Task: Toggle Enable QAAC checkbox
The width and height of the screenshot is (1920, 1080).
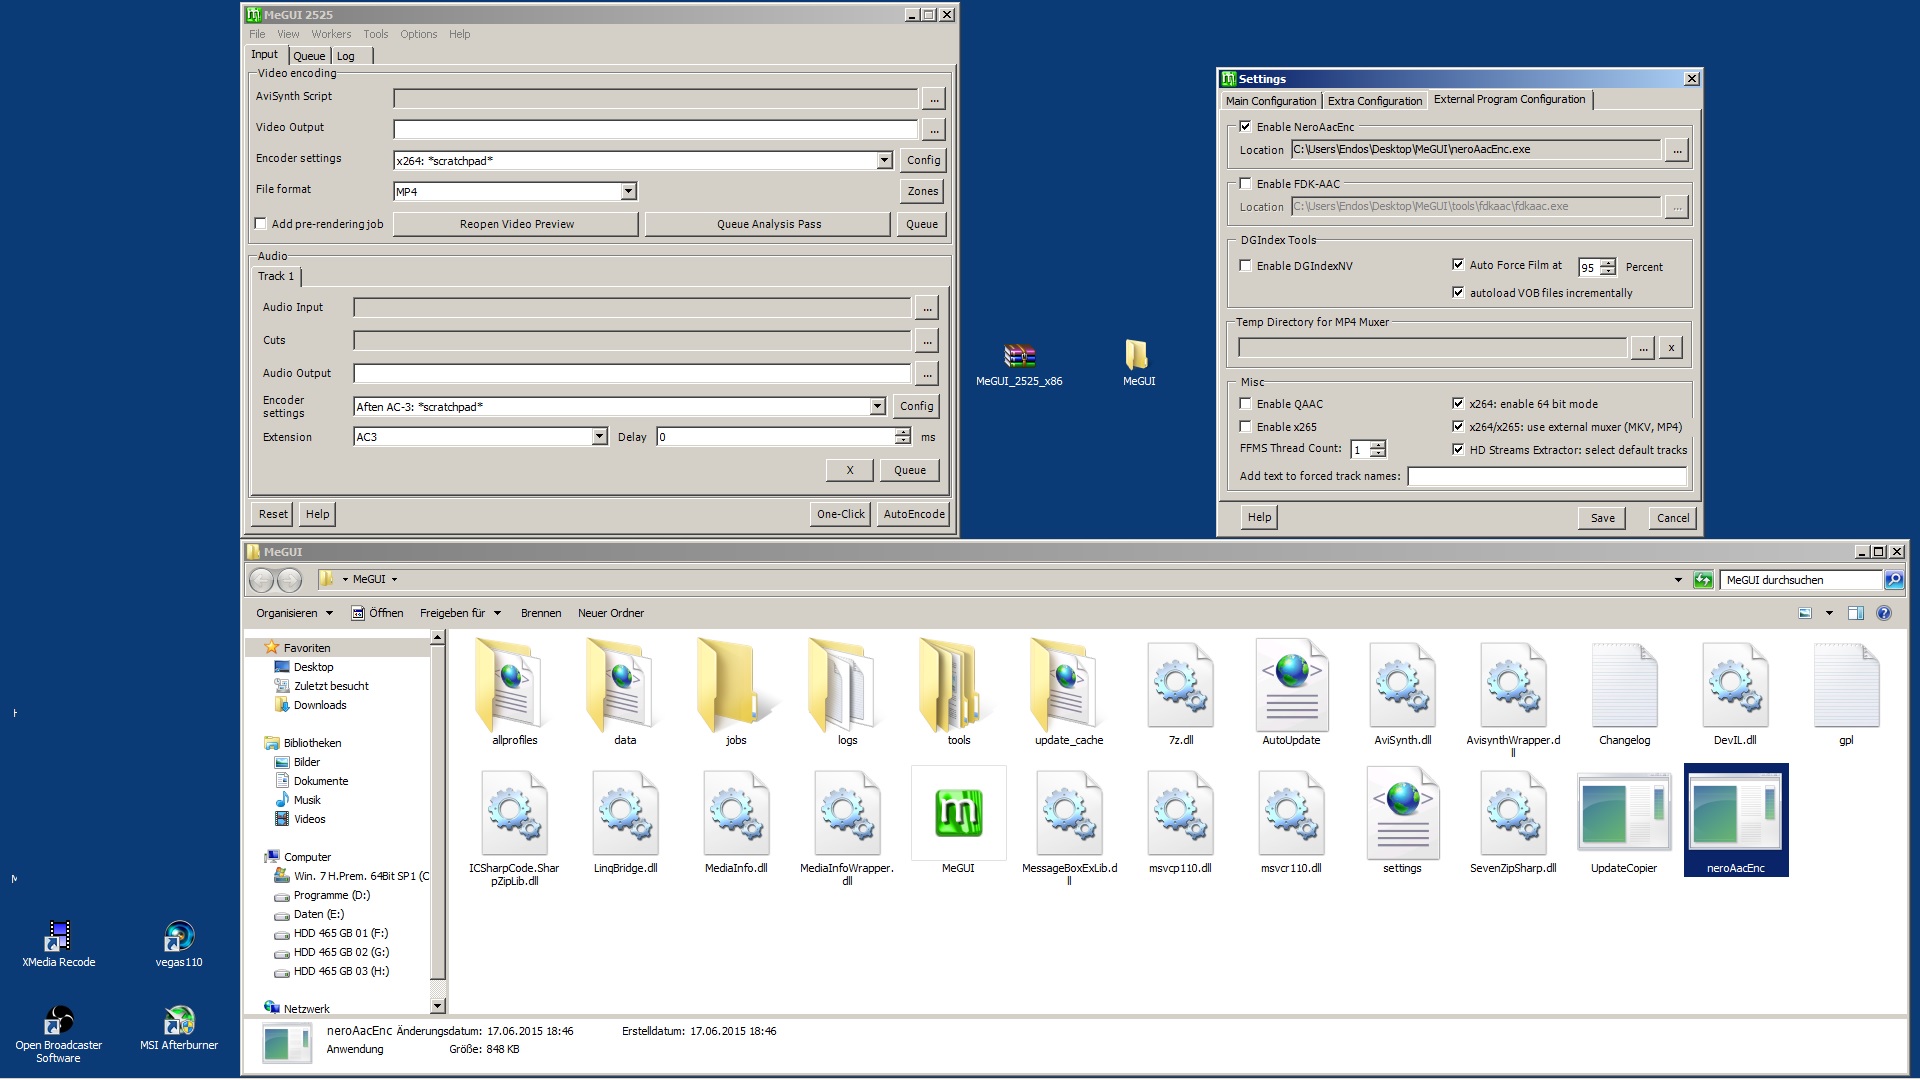Action: coord(1245,403)
